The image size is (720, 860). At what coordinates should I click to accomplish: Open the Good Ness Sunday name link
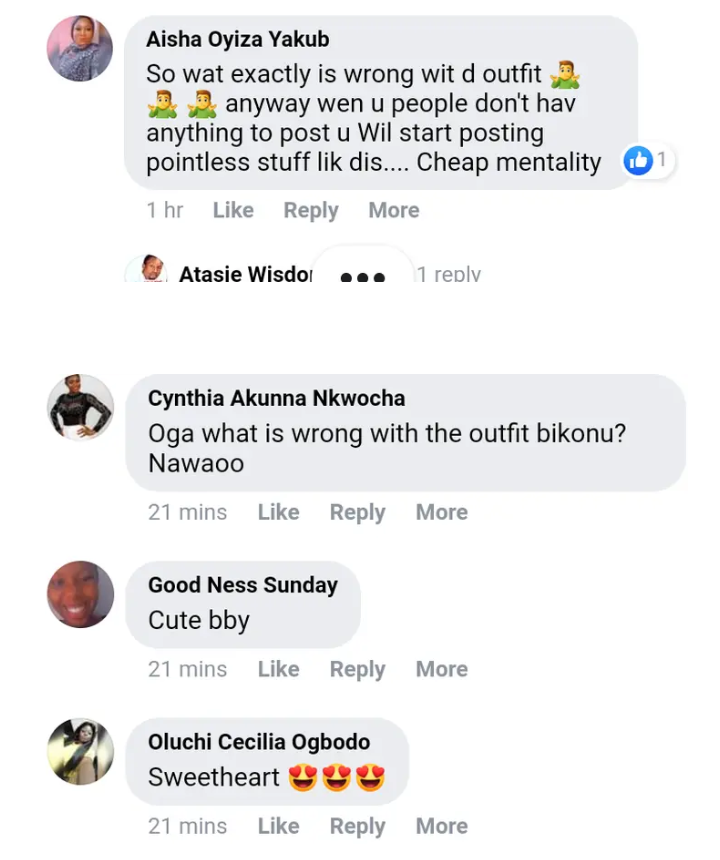pos(243,585)
